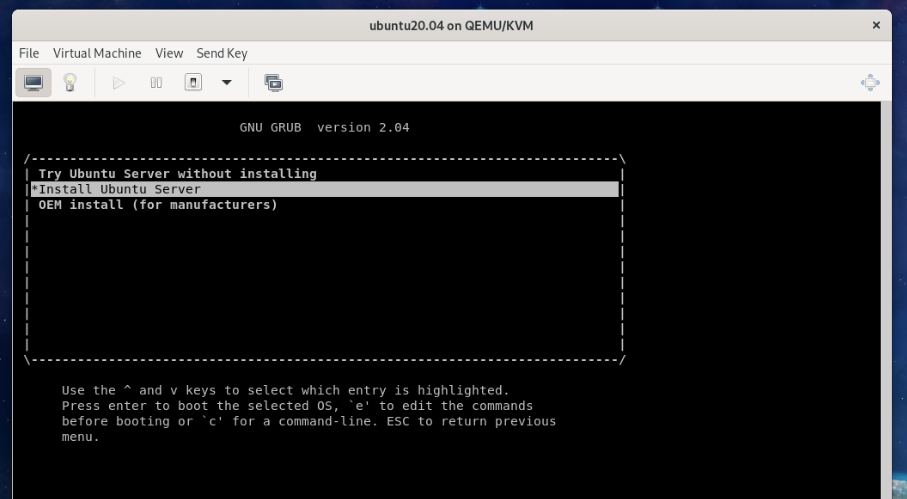This screenshot has width=907, height=499.
Task: Open shutdown options dropdown arrow
Action: [227, 83]
